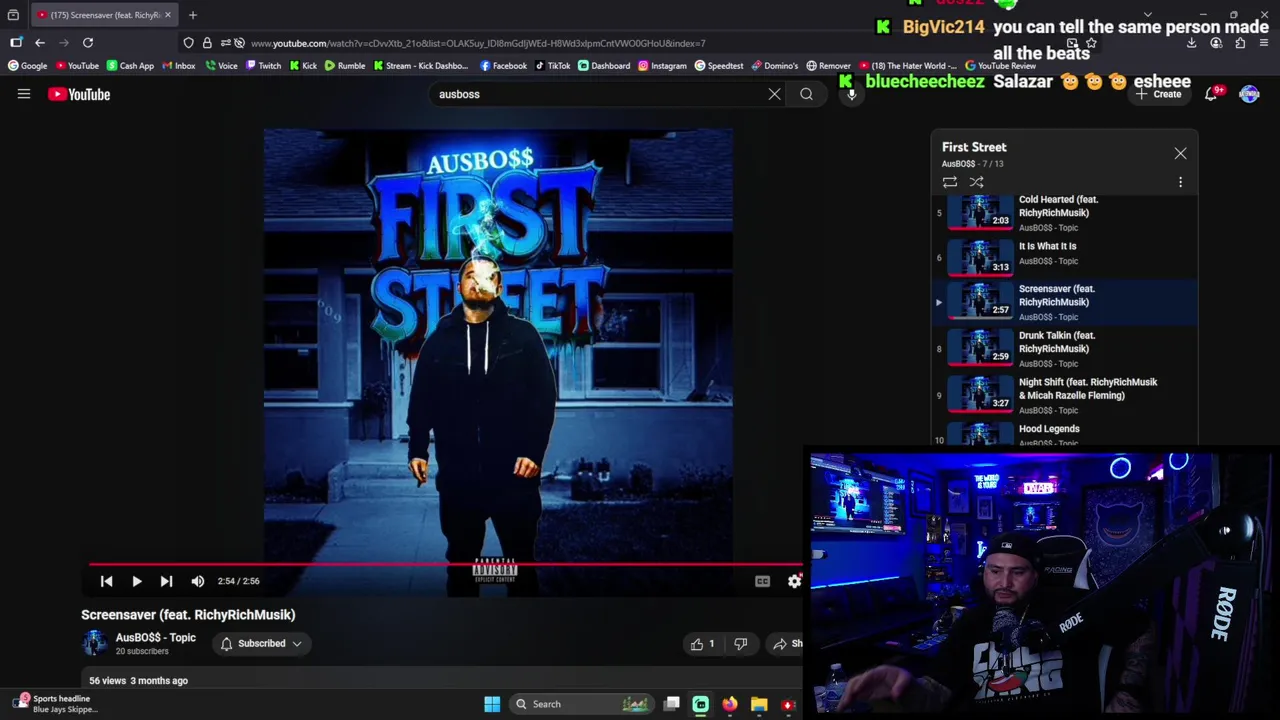
Task: Close the '(175) Screensaver' browser tab
Action: point(167,15)
